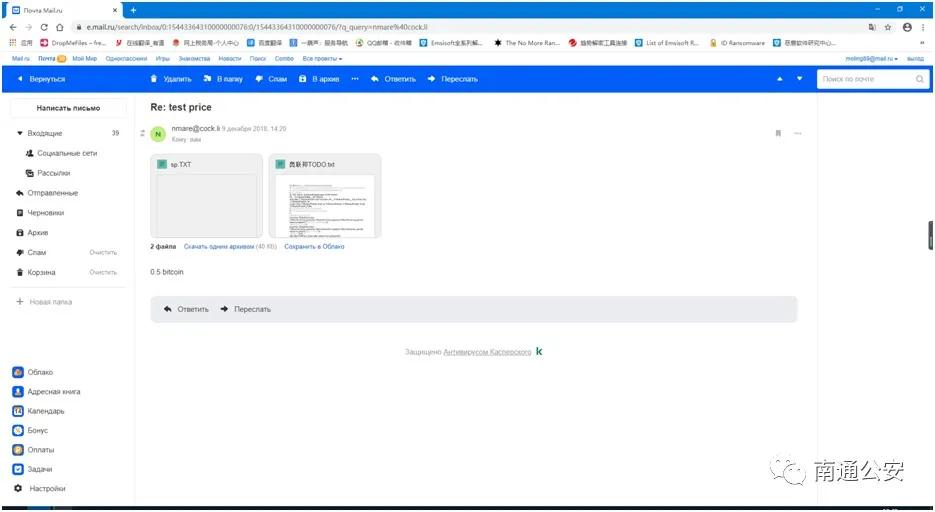Open Настройки gear in sidebar

tap(18, 488)
